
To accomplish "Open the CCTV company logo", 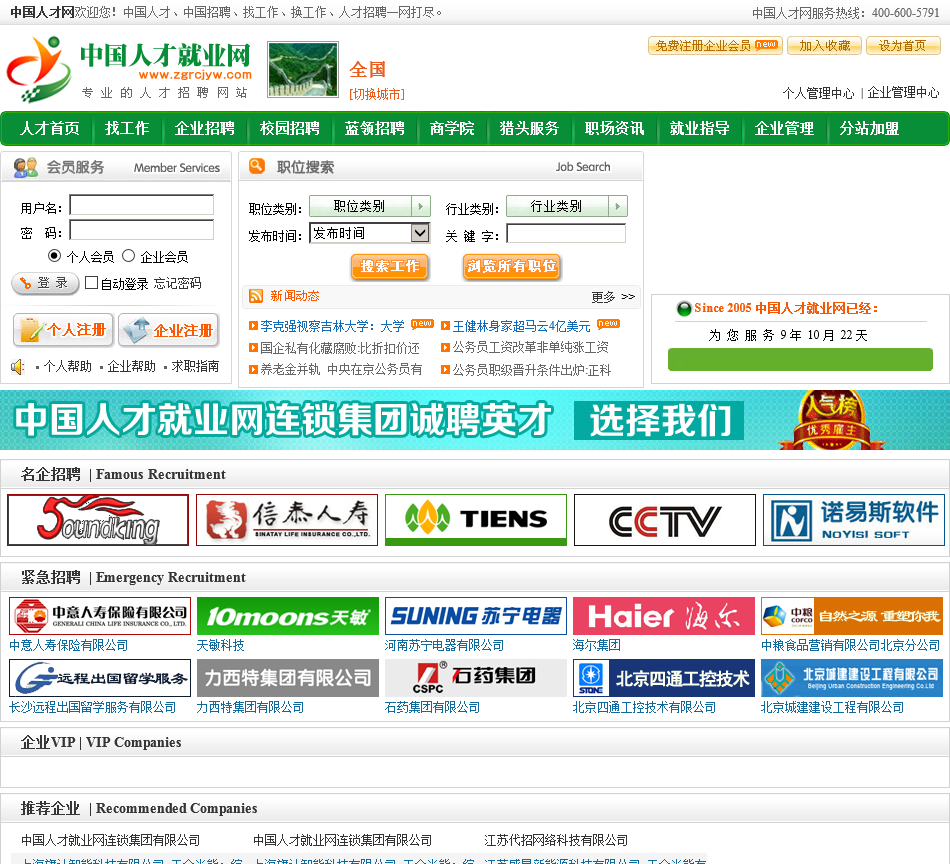I will click(x=665, y=520).
